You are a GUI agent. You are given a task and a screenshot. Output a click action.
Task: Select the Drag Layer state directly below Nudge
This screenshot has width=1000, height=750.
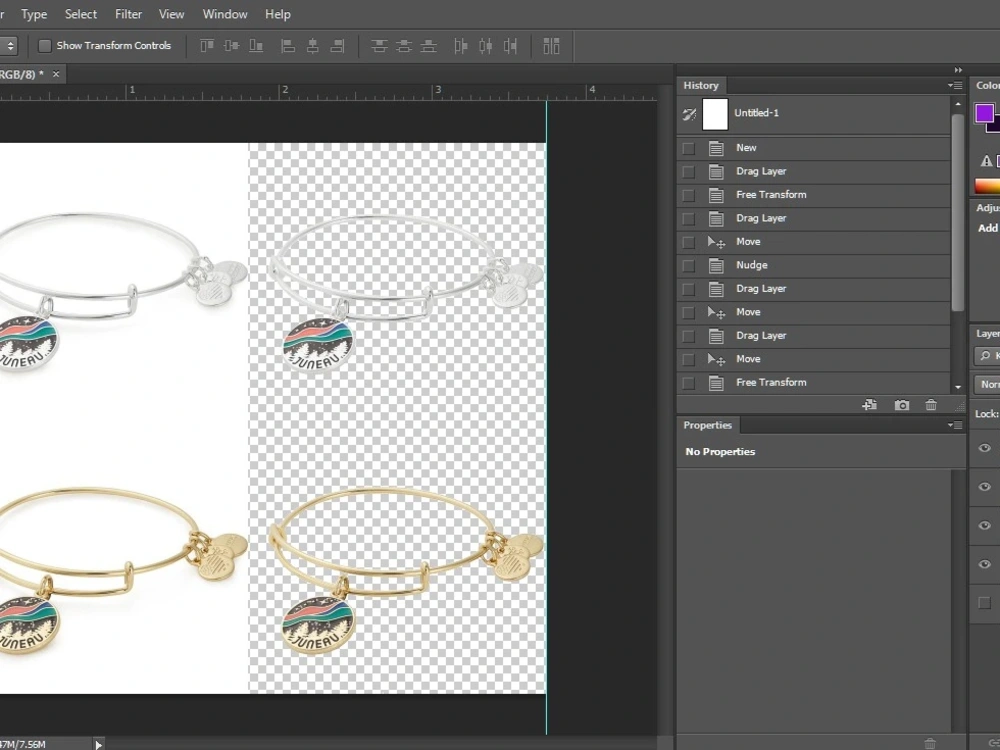click(x=814, y=289)
